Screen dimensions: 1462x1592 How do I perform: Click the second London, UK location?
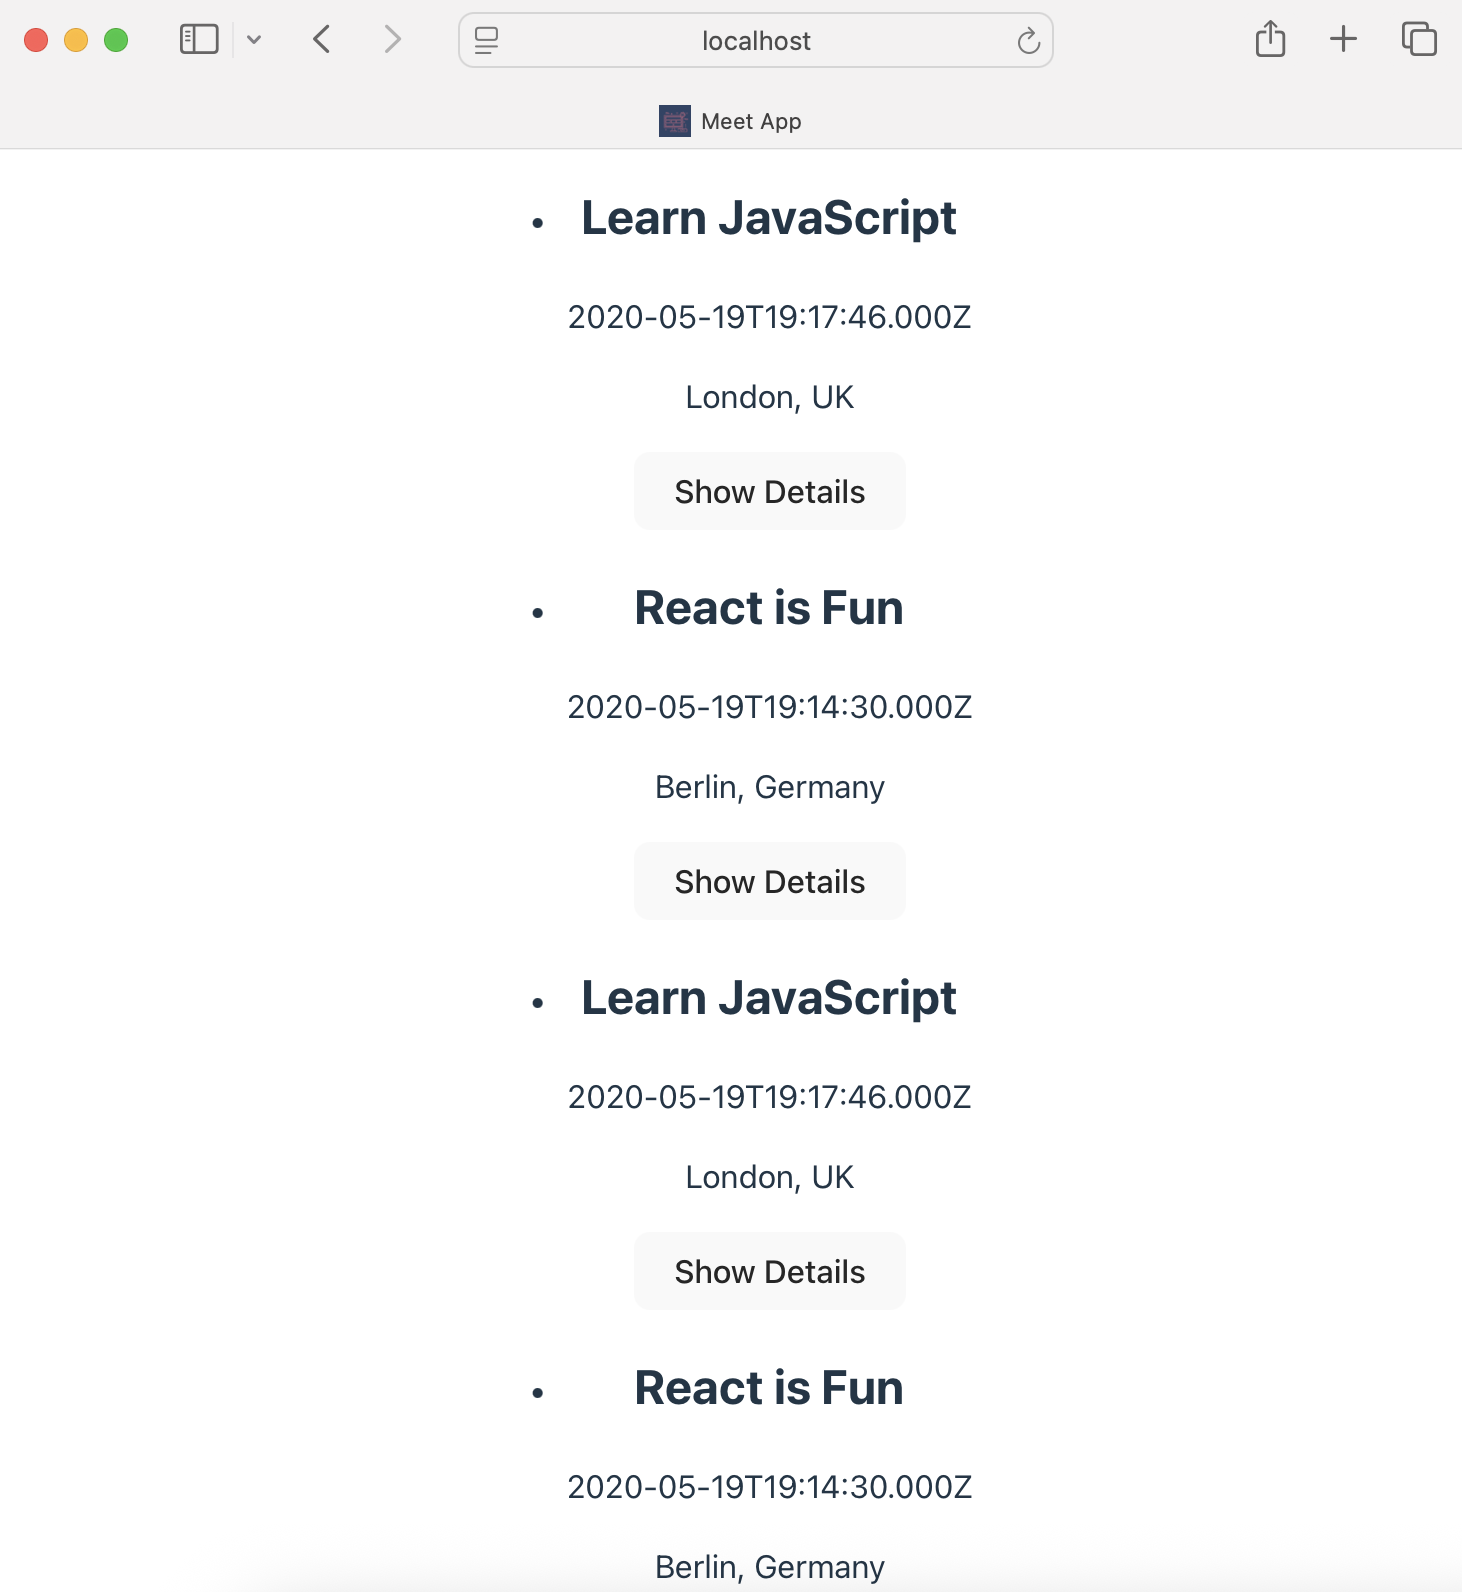[770, 1177]
